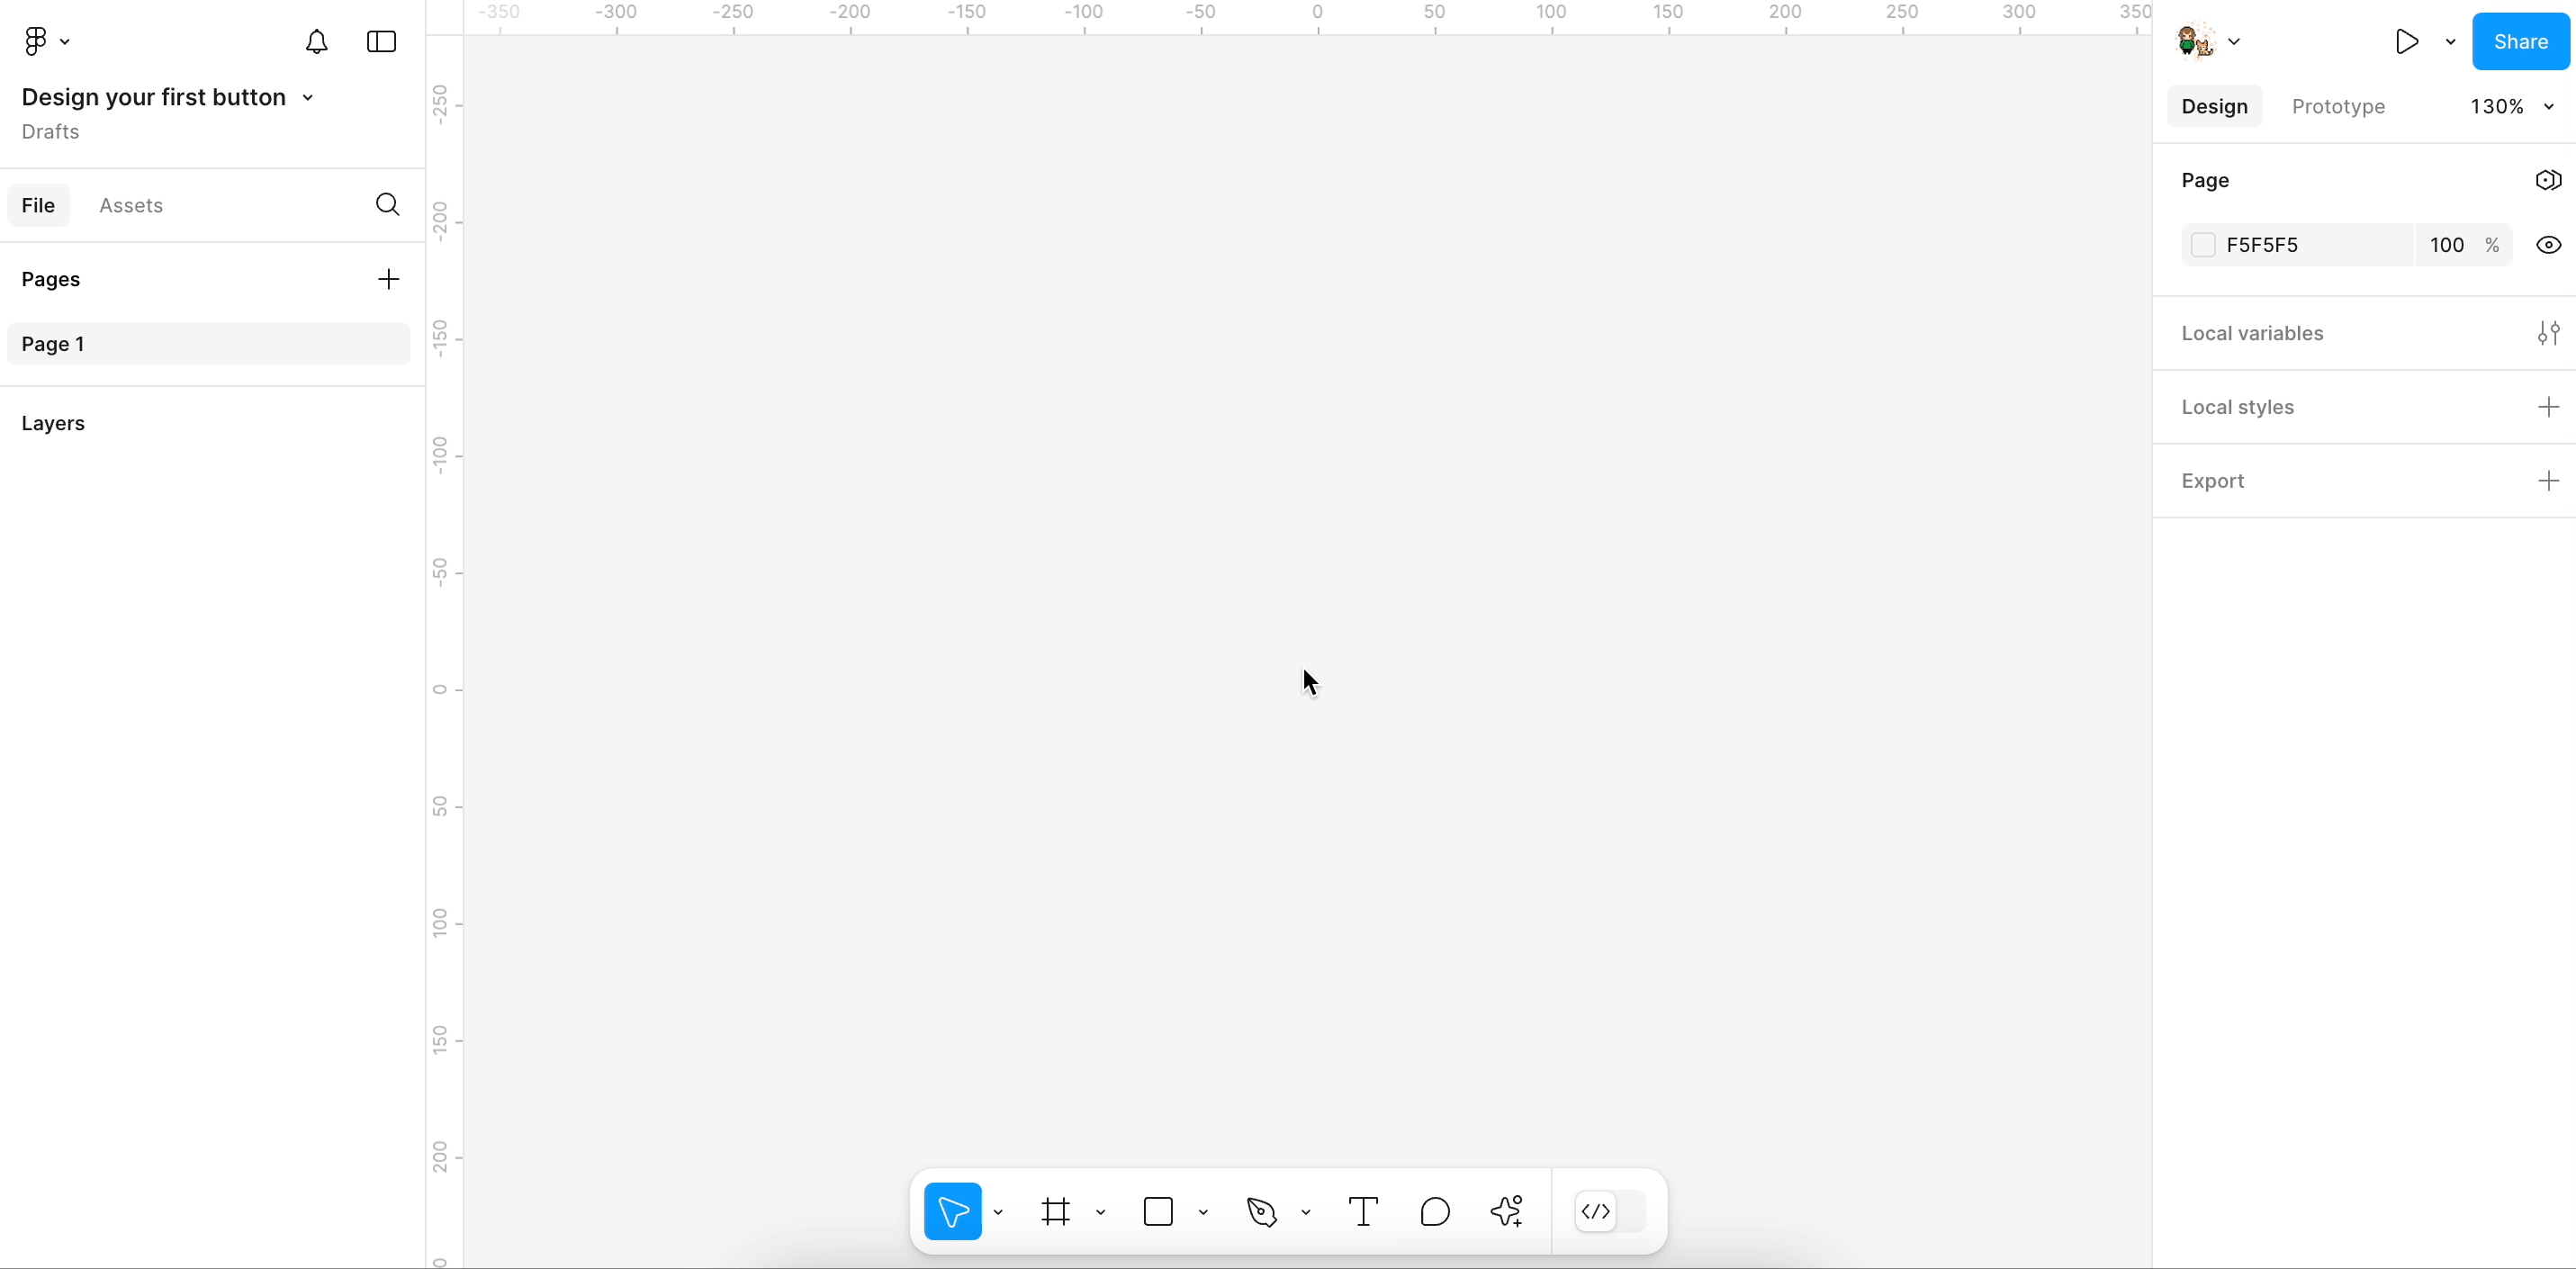Open local variables settings icon
The width and height of the screenshot is (2576, 1269).
point(2548,333)
